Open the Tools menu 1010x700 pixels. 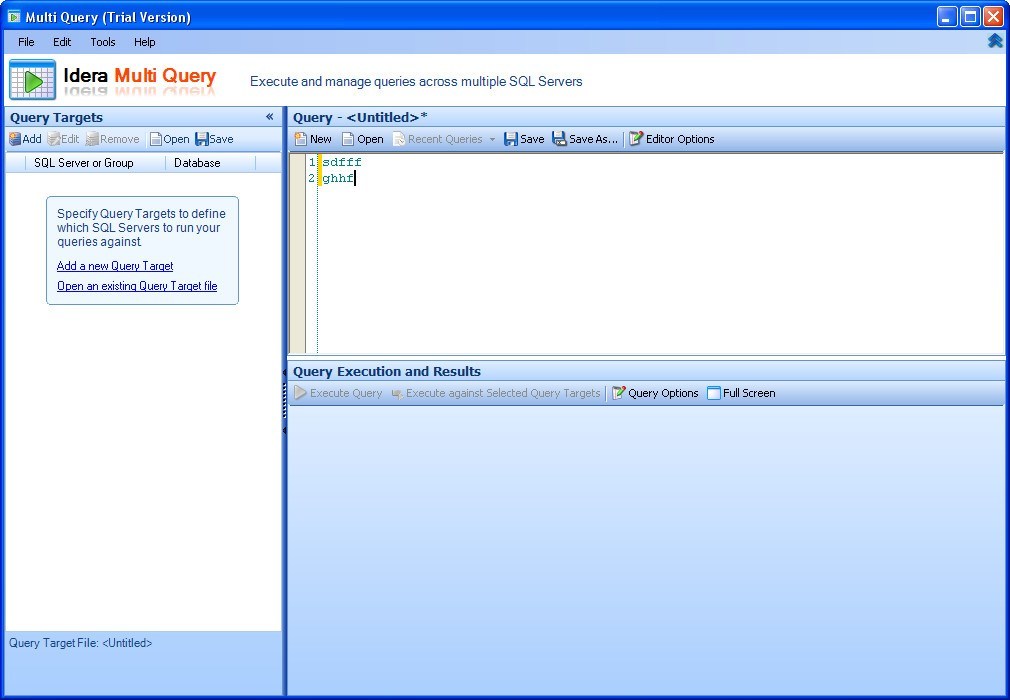click(103, 42)
